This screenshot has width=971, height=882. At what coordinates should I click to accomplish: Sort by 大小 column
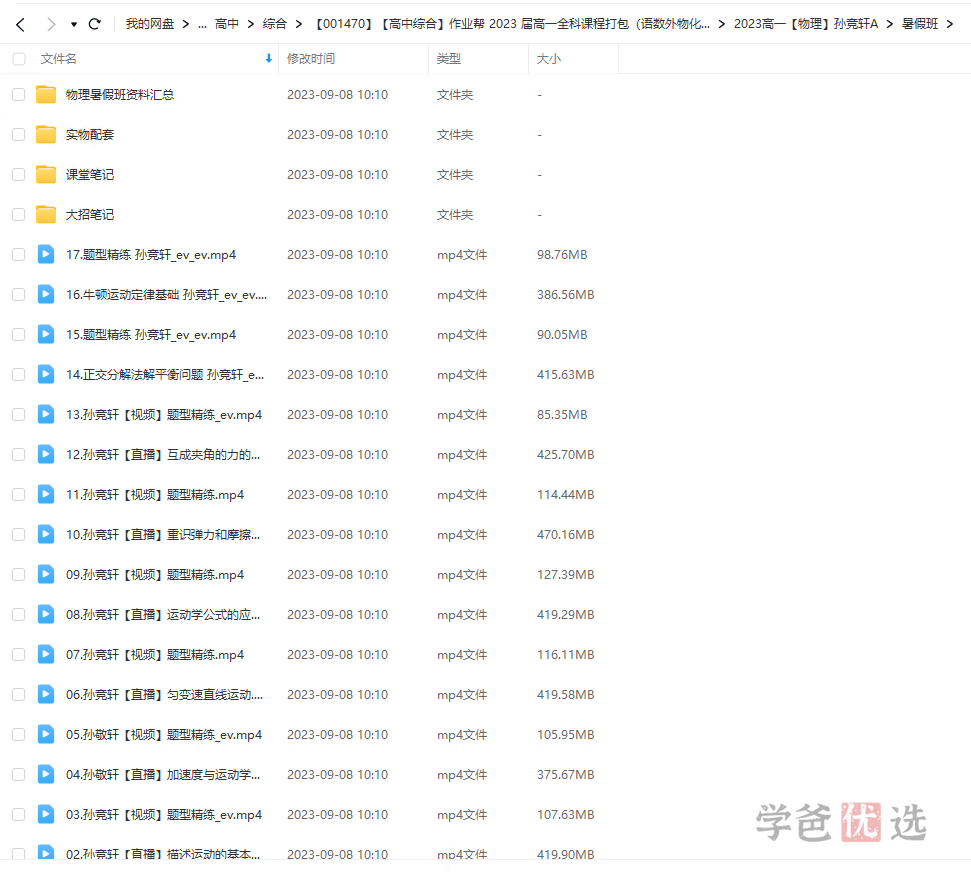coord(549,59)
